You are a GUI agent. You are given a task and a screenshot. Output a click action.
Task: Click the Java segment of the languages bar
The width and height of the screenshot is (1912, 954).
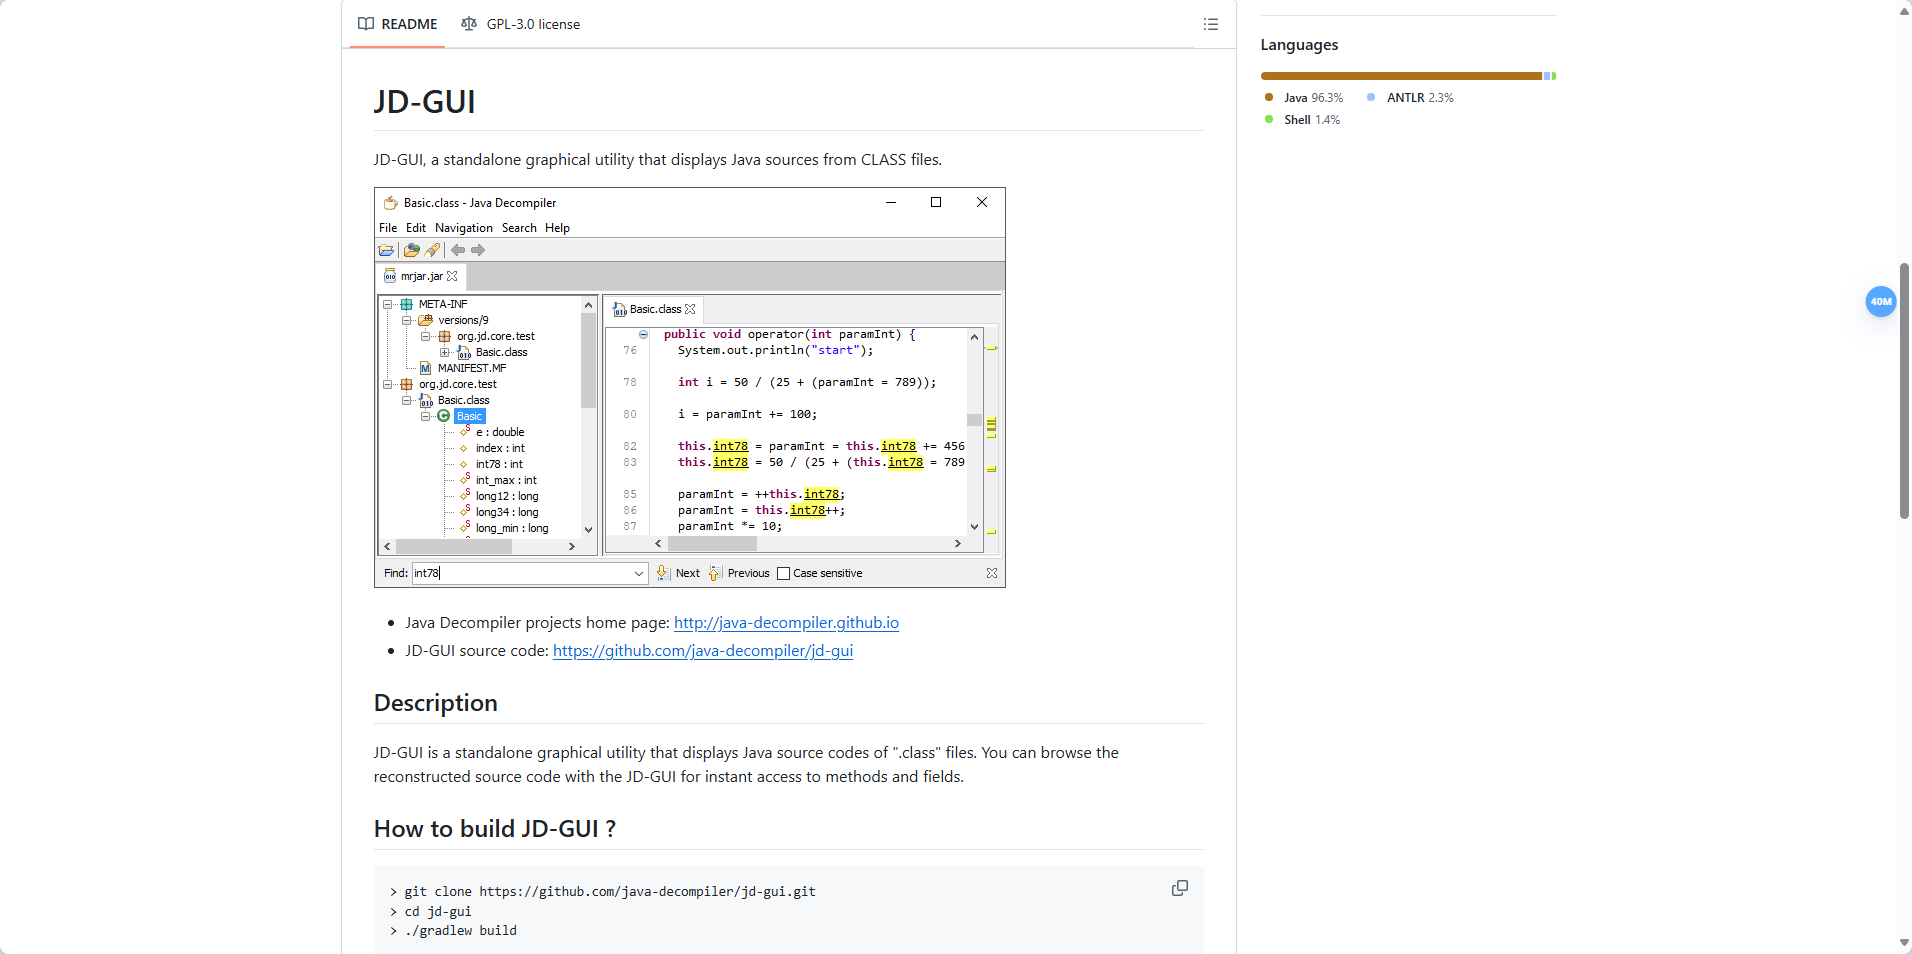[1401, 76]
